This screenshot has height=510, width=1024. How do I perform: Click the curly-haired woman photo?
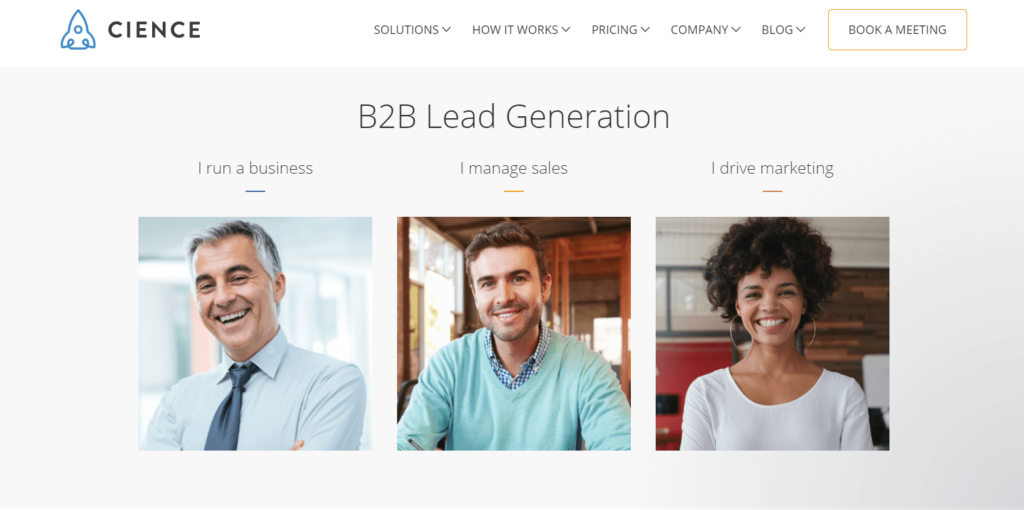[x=773, y=334]
